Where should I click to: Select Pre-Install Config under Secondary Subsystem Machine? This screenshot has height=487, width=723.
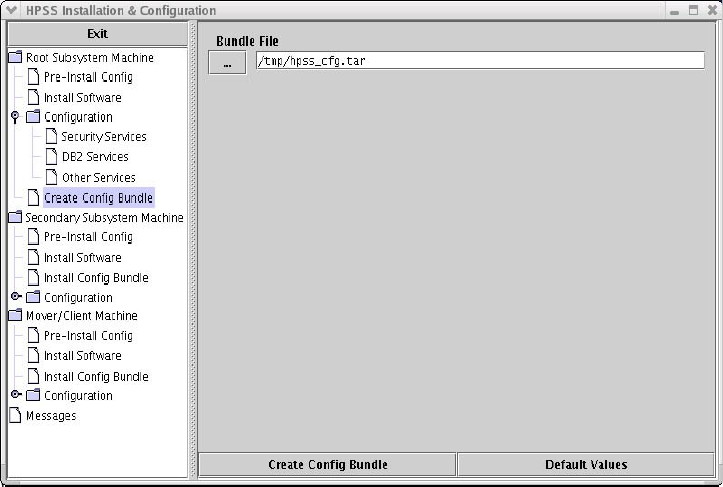click(88, 237)
